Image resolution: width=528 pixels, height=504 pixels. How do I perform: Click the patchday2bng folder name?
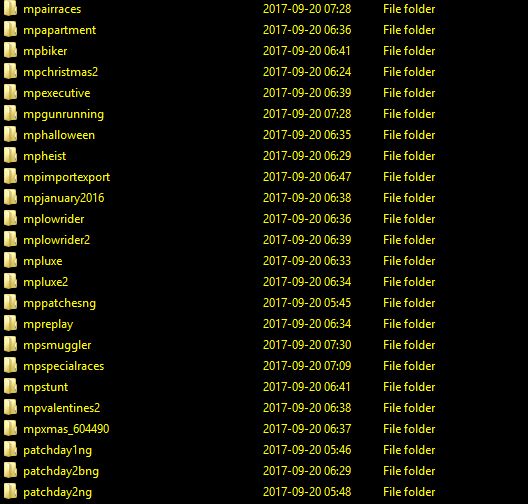tap(61, 471)
